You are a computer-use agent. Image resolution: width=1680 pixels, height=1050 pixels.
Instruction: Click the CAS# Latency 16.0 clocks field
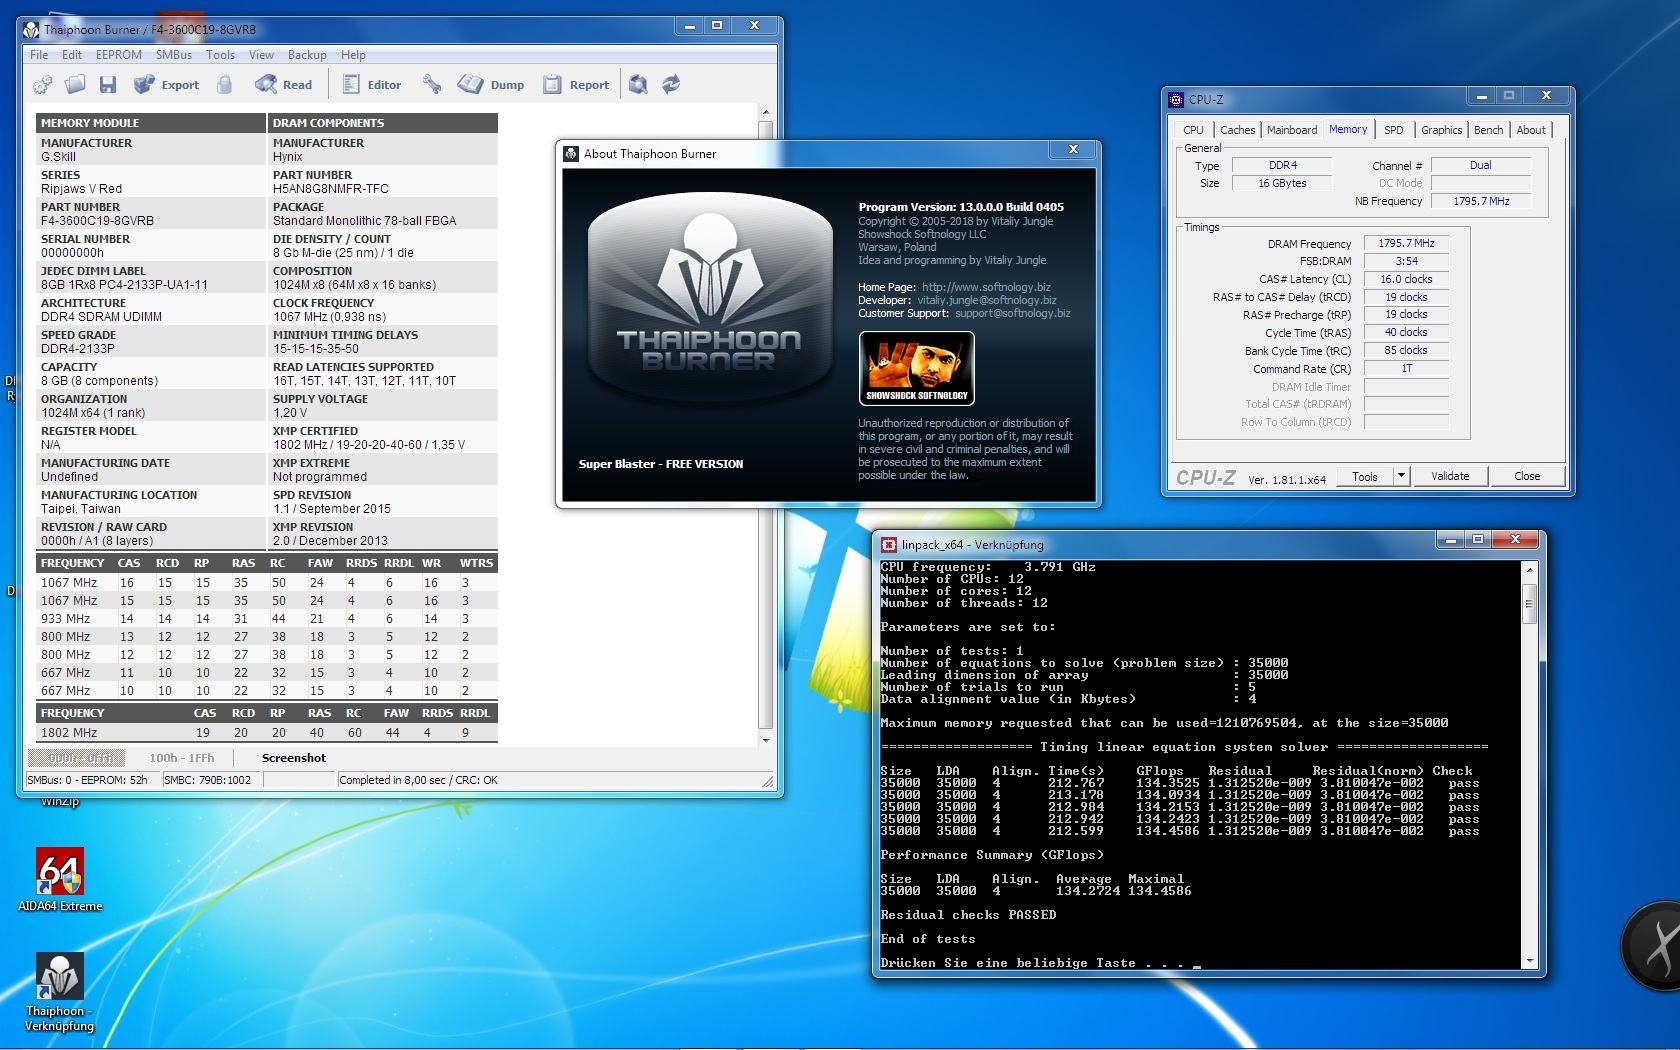pos(1406,279)
